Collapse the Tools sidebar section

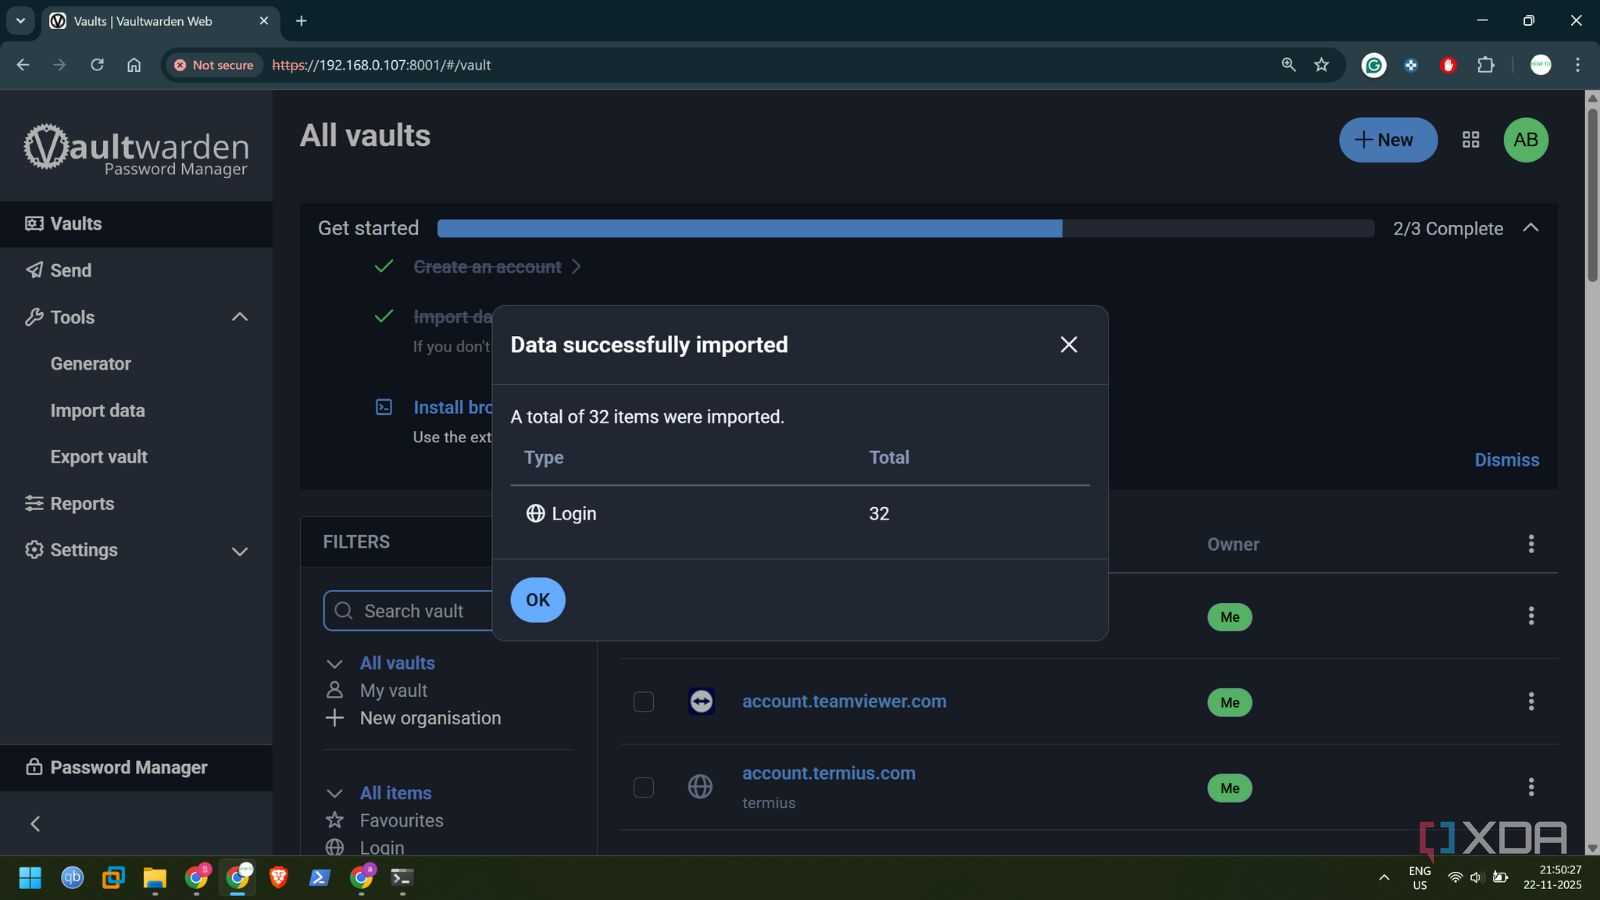click(239, 317)
